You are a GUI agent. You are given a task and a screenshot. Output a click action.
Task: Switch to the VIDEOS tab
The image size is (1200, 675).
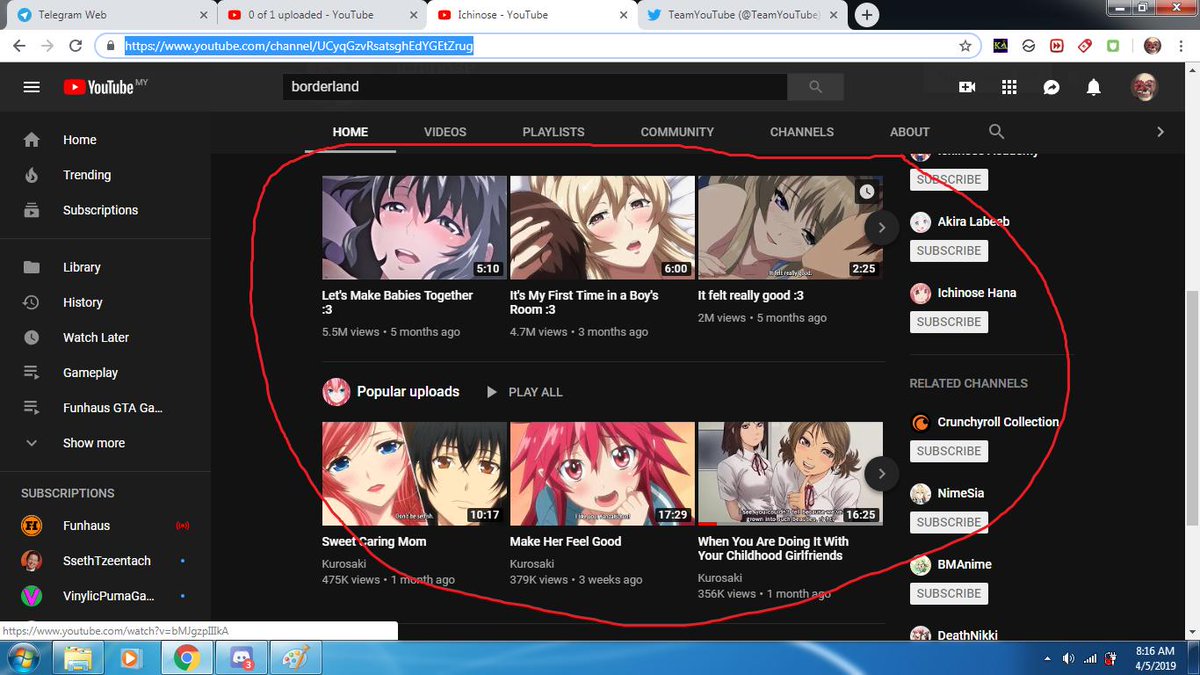tap(445, 132)
